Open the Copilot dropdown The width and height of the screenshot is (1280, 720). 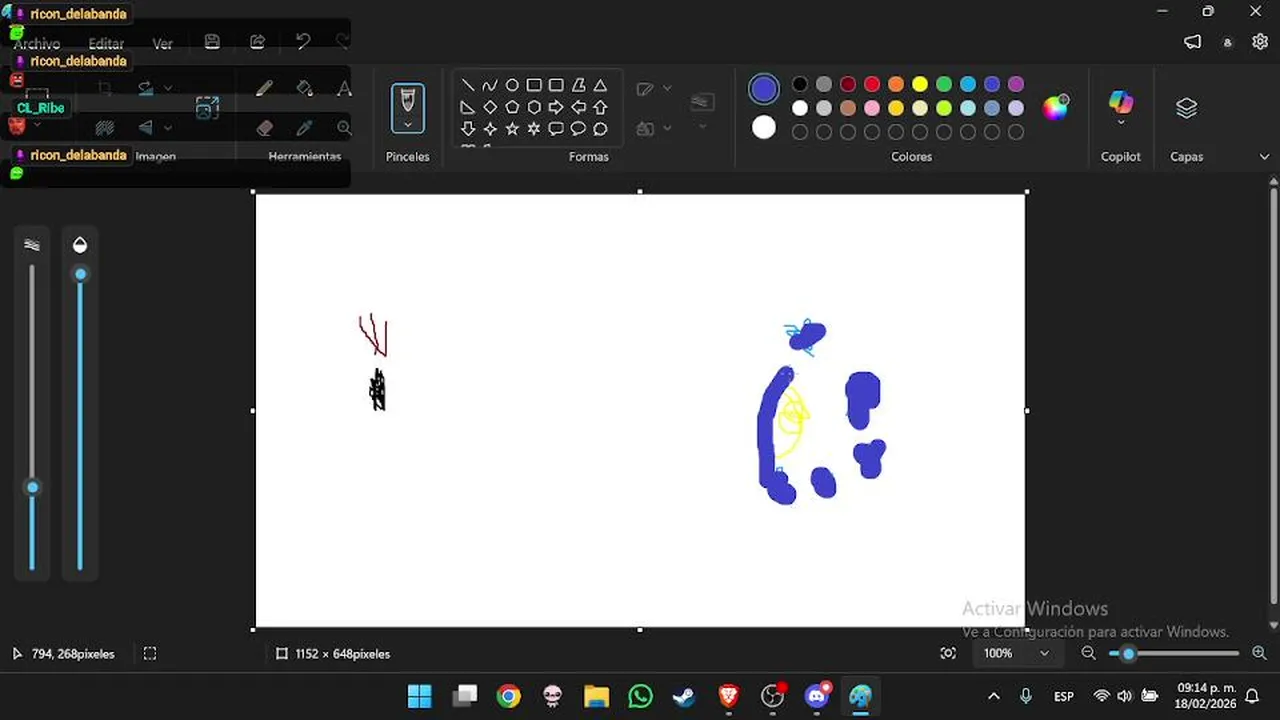[1121, 123]
